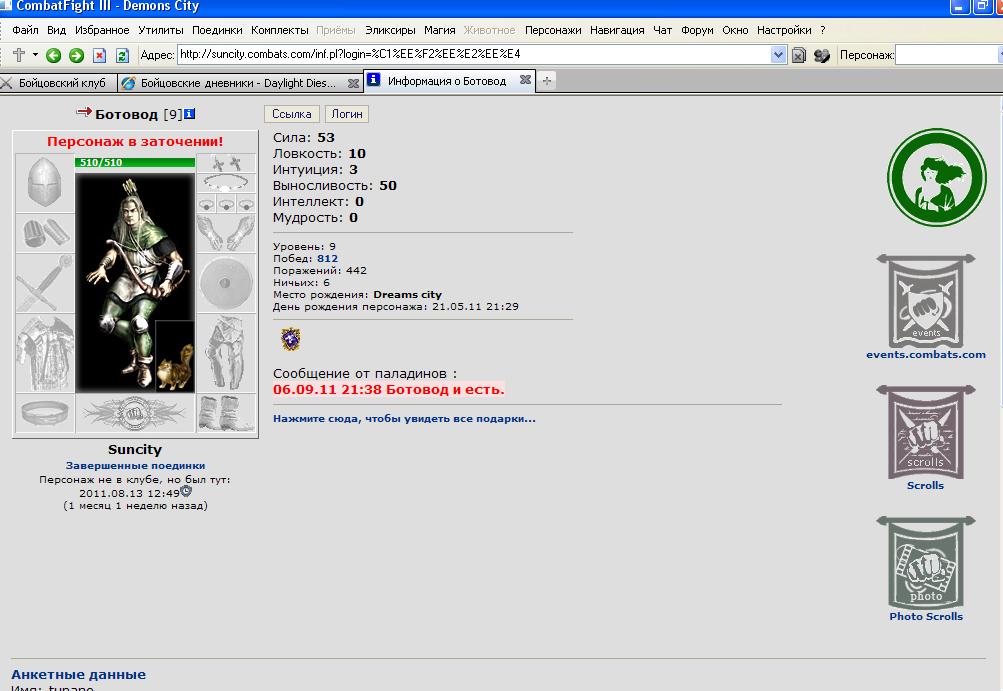Screen dimensions: 1003x691
Task: Open the events.combats.com link
Action: [926, 354]
